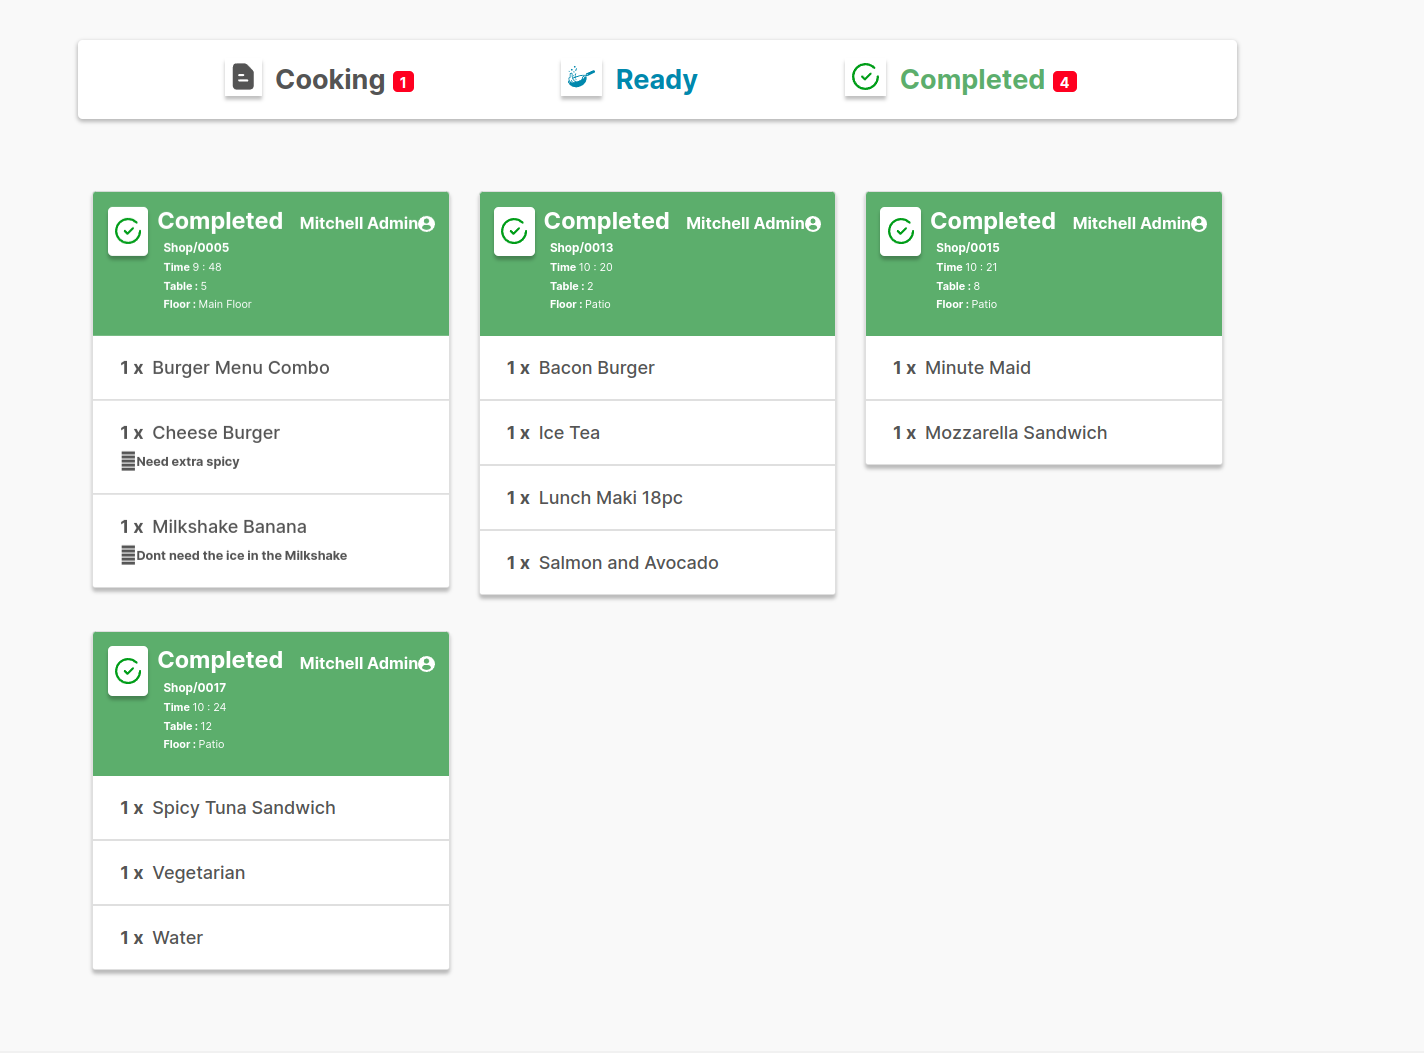
Task: Click Table : 12 on Shop/0017
Action: point(188,726)
